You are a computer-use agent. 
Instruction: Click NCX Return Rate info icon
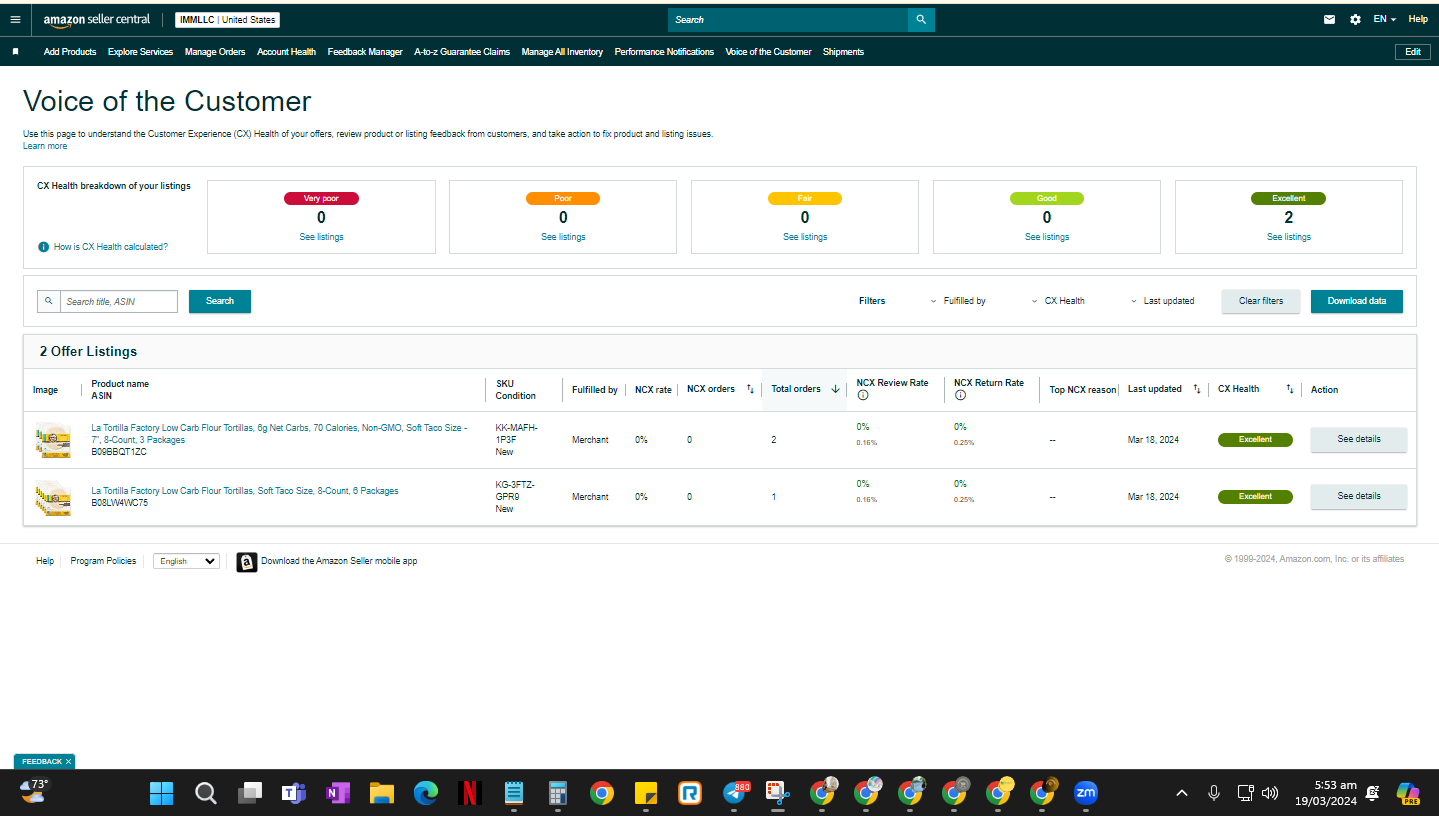pyautogui.click(x=960, y=395)
